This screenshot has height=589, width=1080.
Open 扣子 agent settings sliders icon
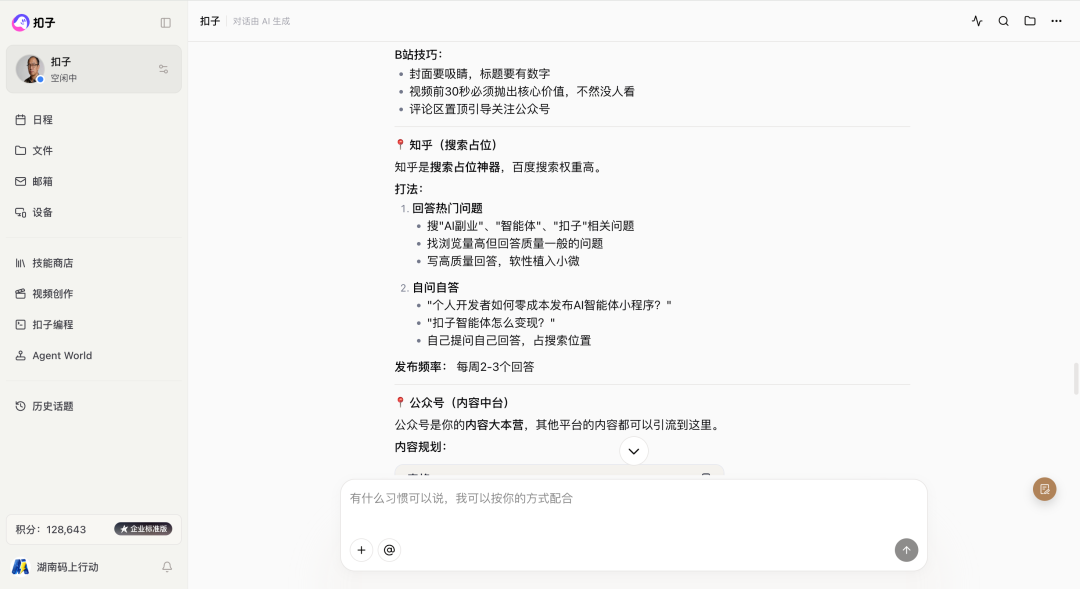[x=163, y=69]
